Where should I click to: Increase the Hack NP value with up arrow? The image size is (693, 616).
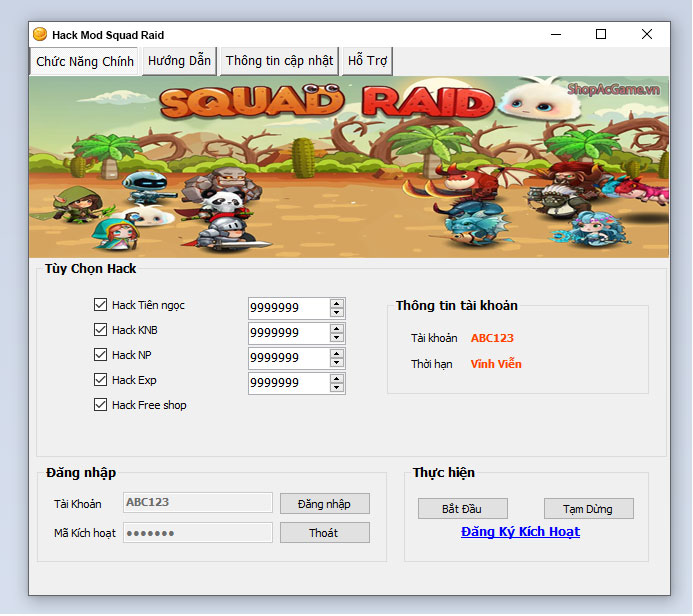point(337,354)
